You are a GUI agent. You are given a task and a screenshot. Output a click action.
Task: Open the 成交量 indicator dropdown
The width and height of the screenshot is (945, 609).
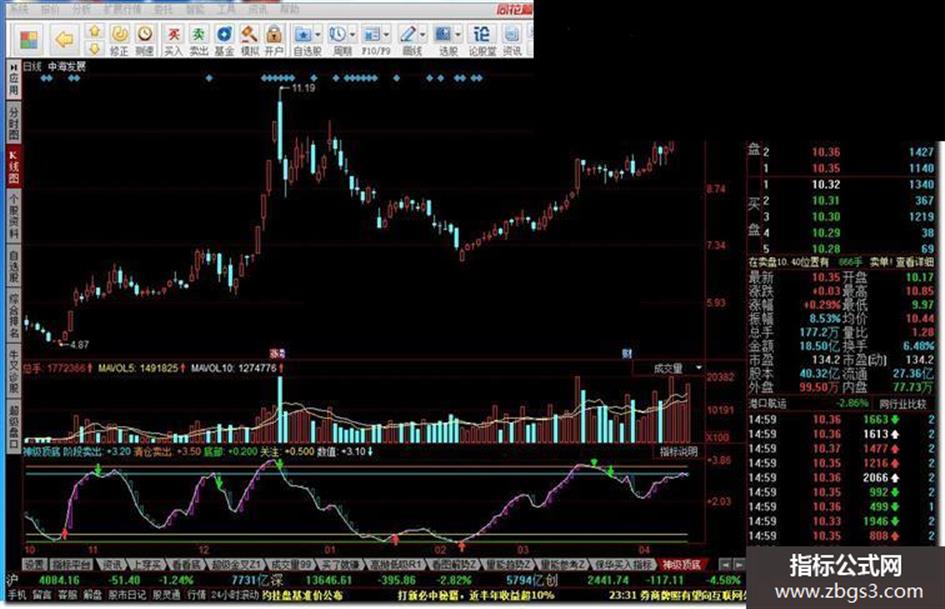click(668, 368)
